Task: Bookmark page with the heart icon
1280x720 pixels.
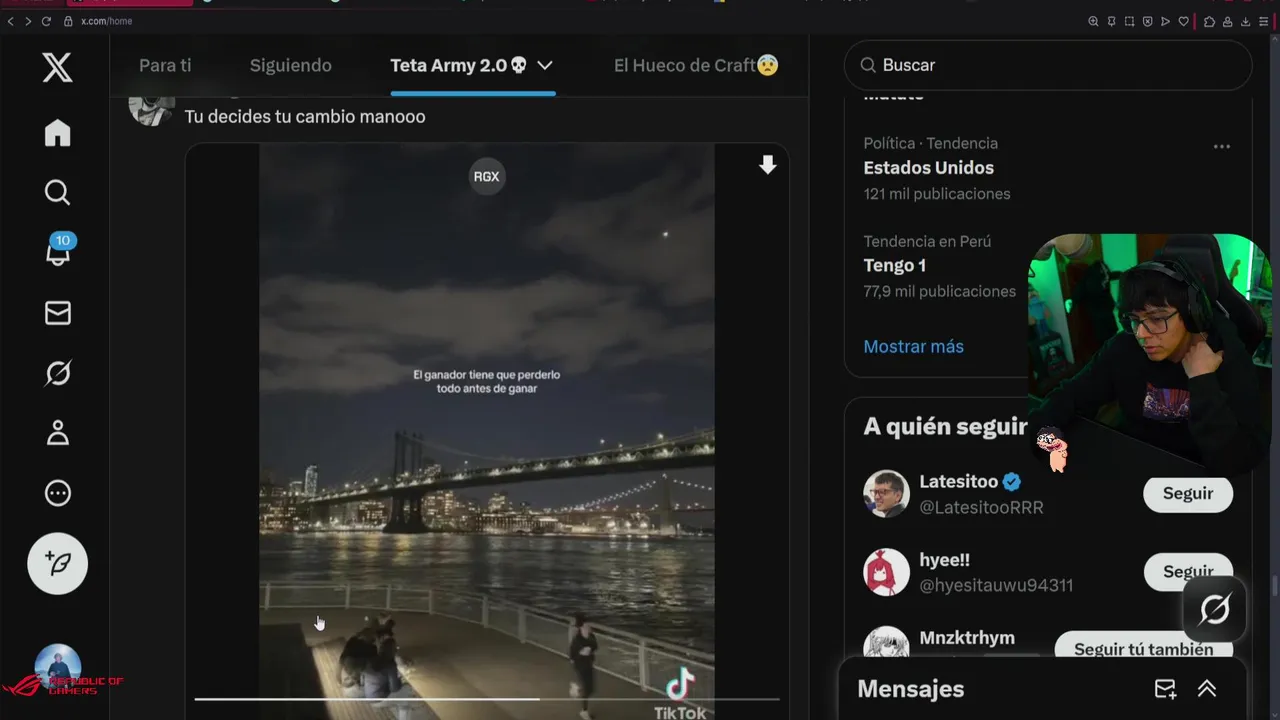Action: tap(1183, 21)
